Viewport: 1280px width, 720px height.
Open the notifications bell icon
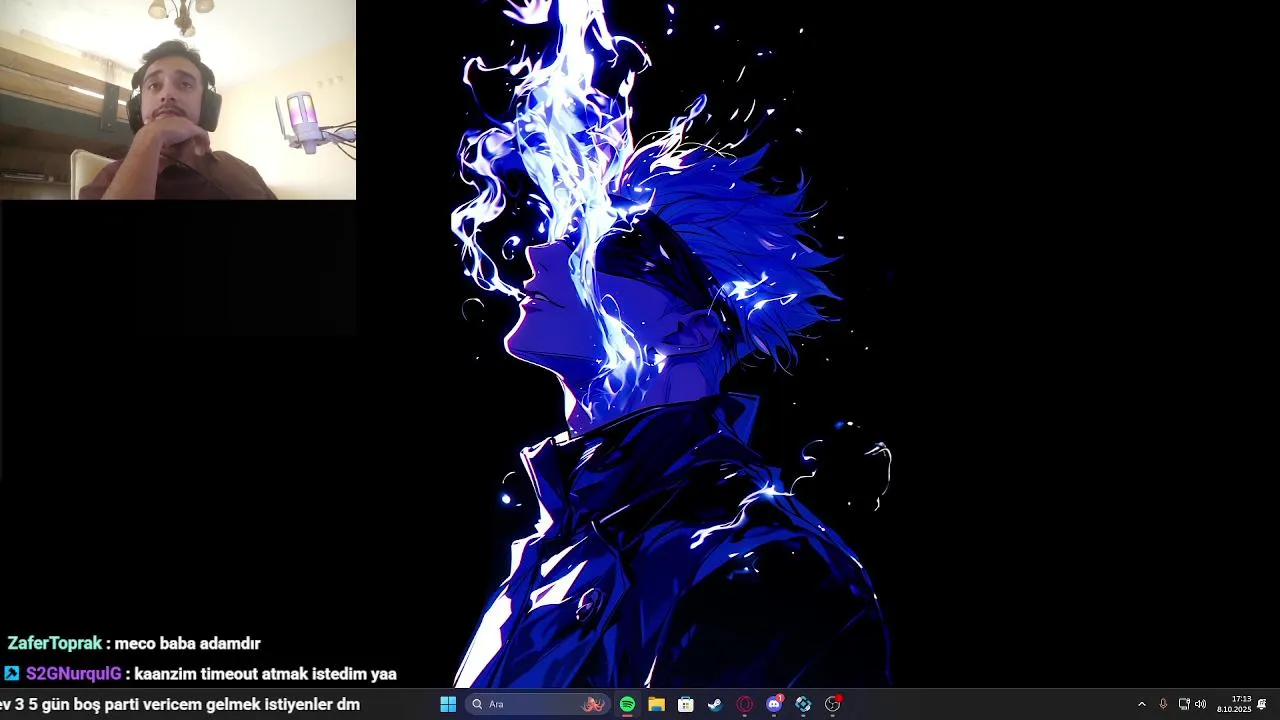(1262, 704)
